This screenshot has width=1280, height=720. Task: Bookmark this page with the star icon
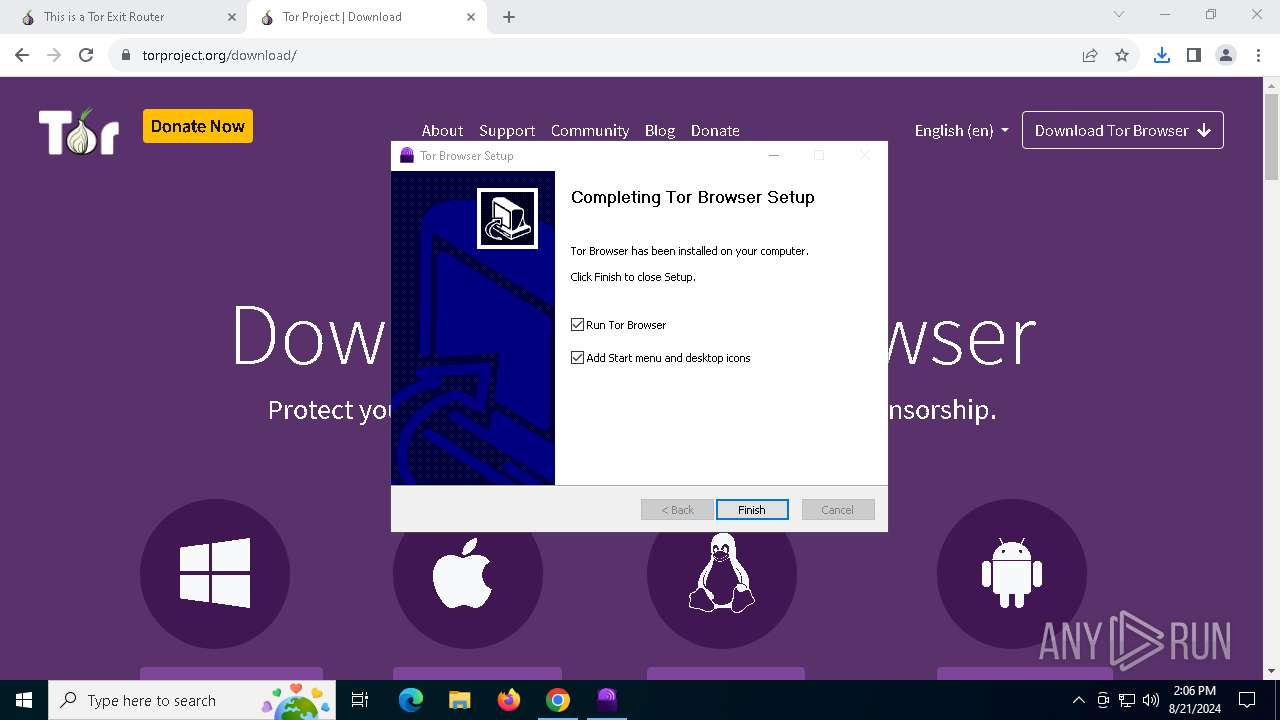(1122, 55)
